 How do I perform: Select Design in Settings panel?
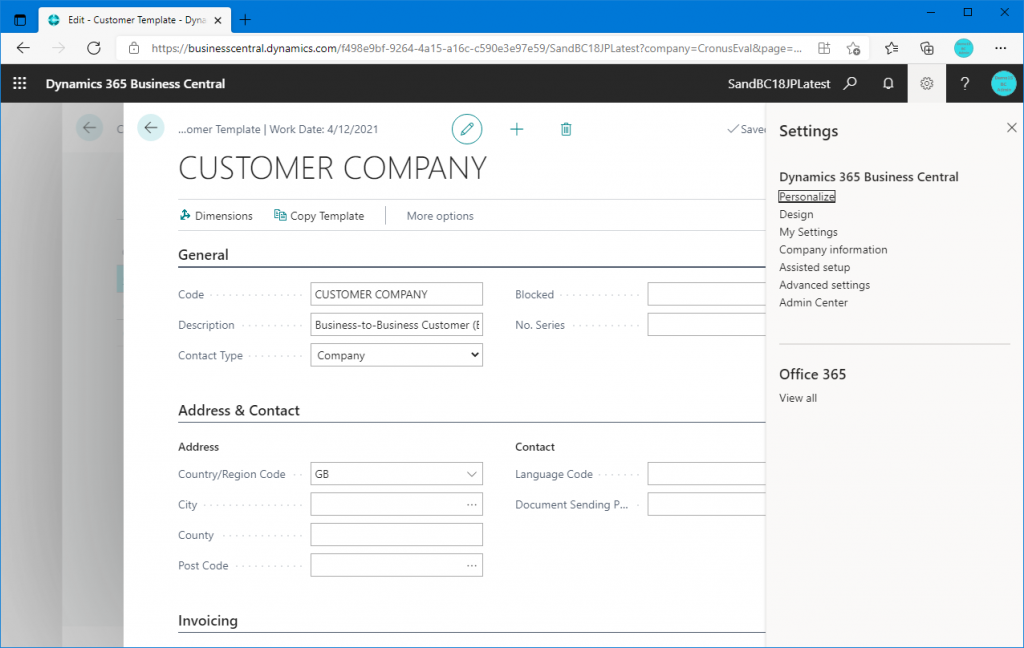tap(796, 214)
